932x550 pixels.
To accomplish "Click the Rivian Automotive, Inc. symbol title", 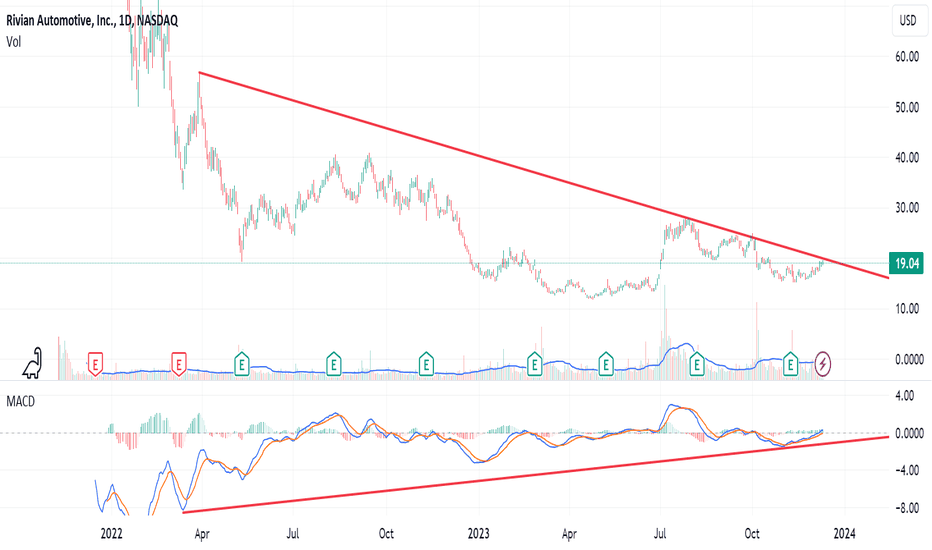I will (92, 20).
